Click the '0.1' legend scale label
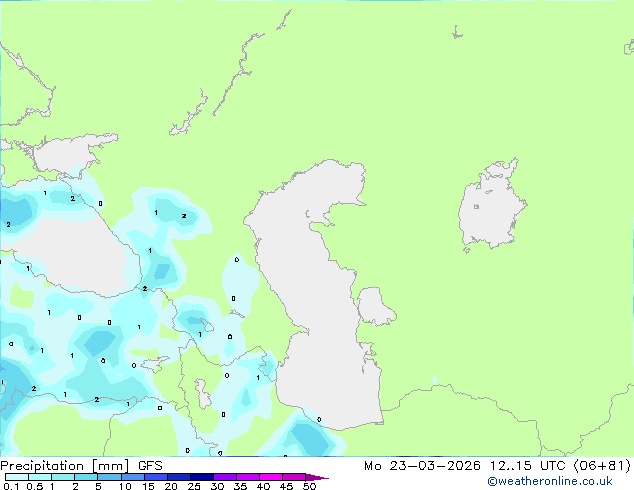Viewport: 634px width, 490px height. click(11, 486)
